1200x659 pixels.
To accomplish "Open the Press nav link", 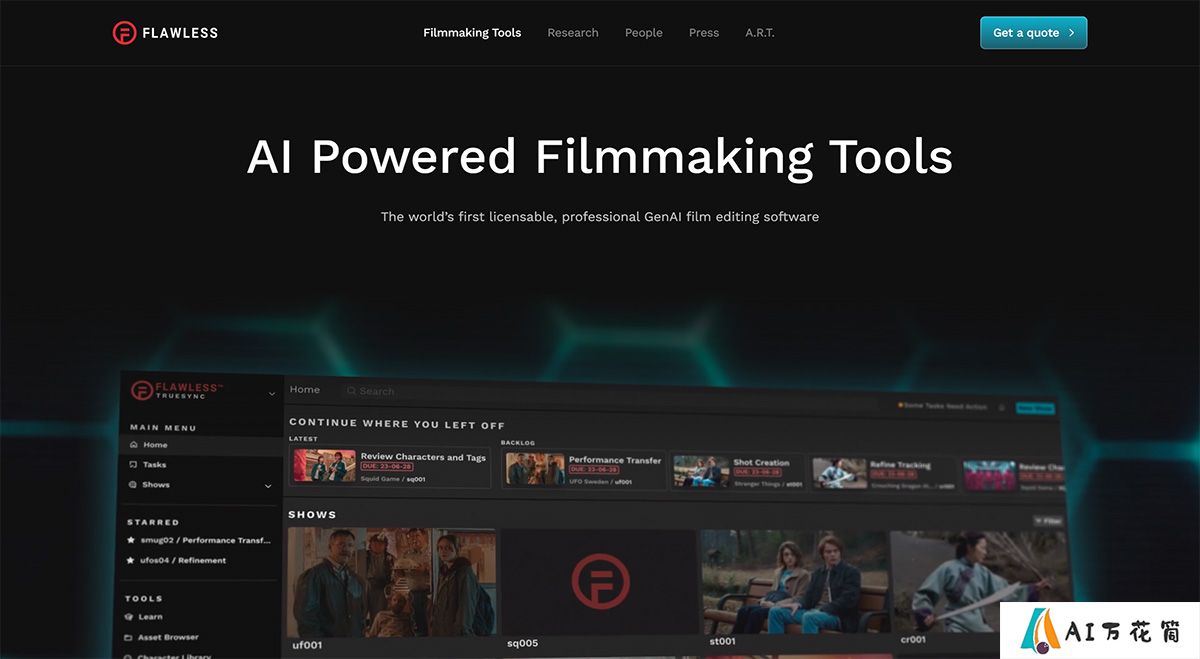I will 704,33.
